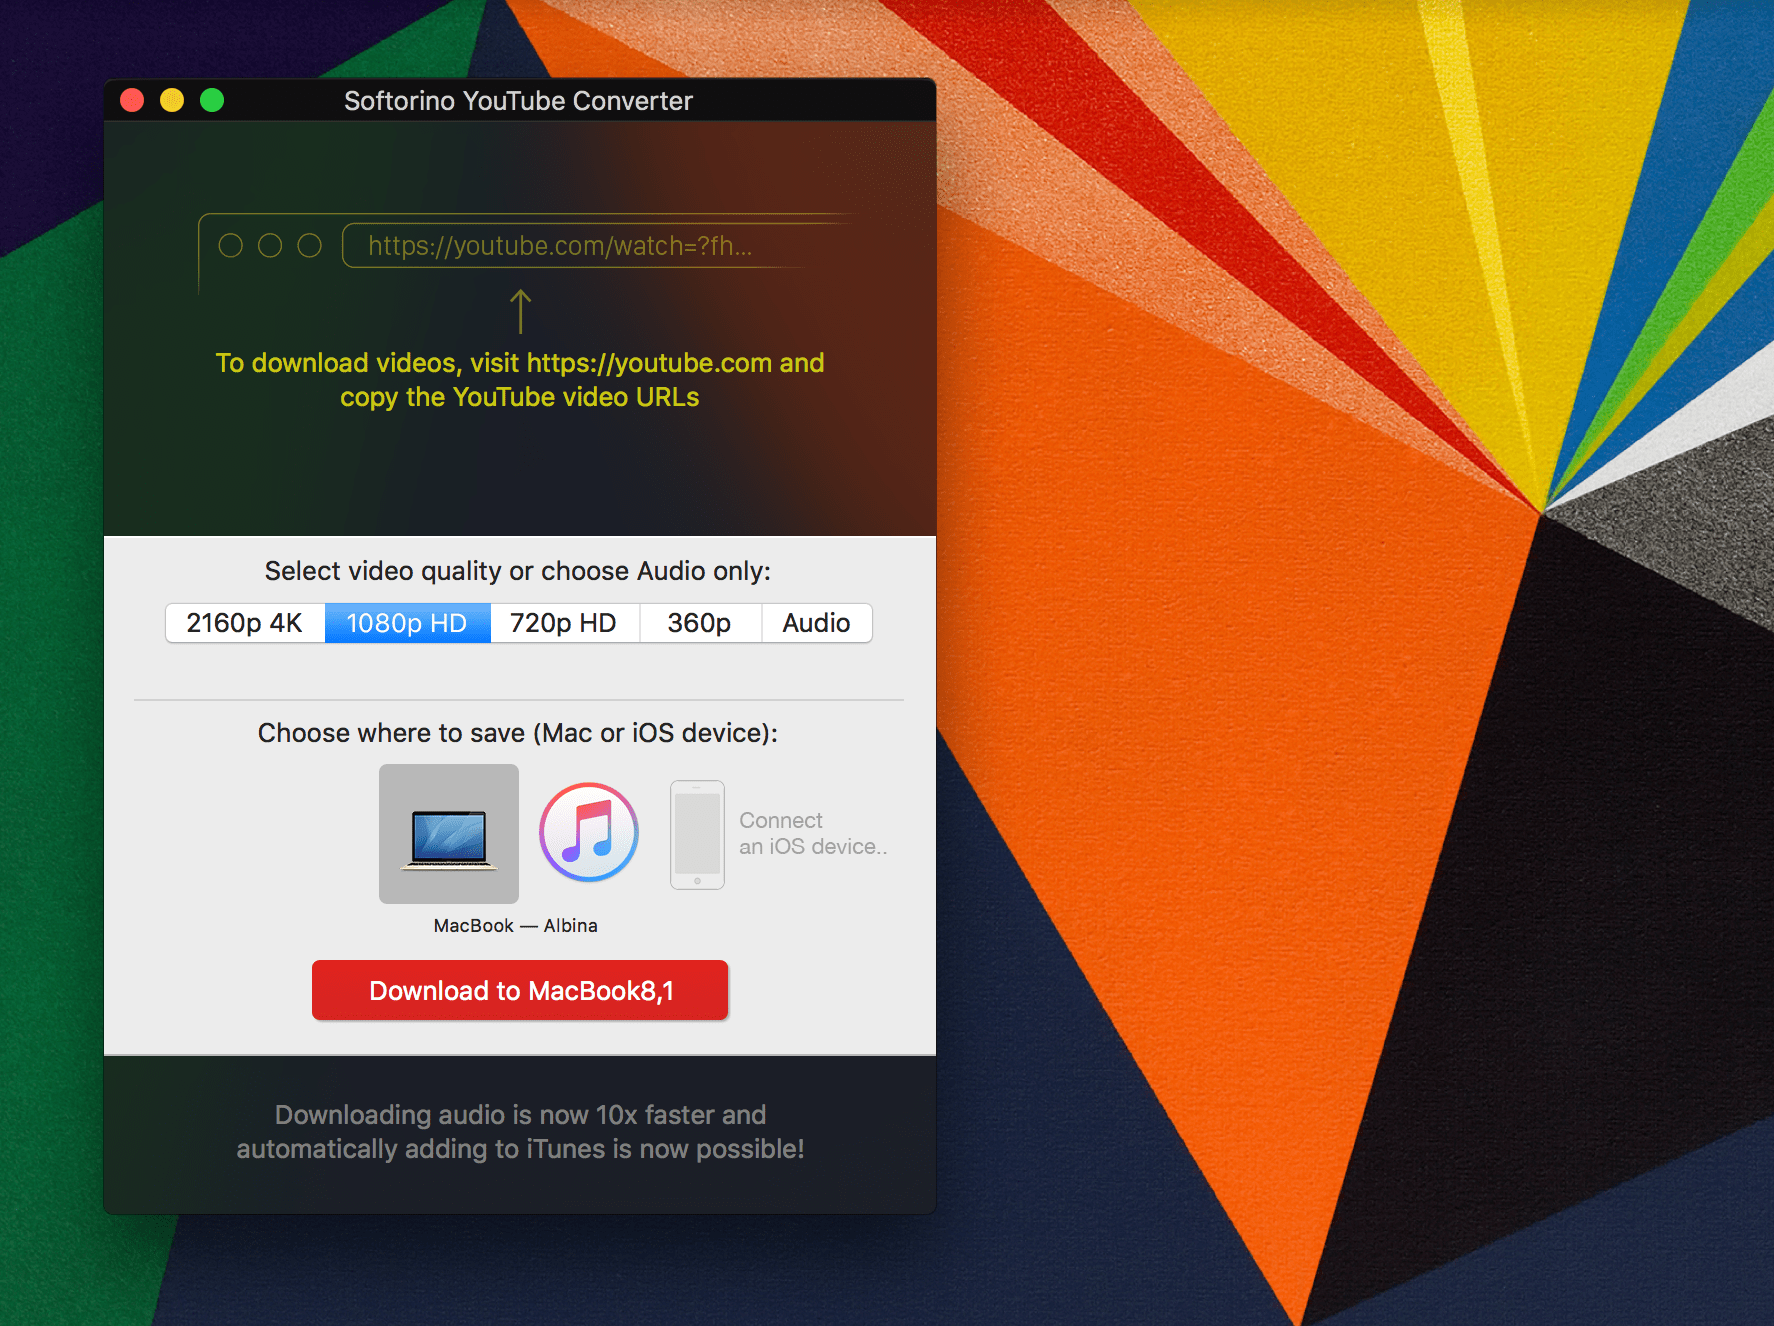The height and width of the screenshot is (1326, 1774).
Task: Choose the iTunes music icon destination
Action: click(x=589, y=832)
